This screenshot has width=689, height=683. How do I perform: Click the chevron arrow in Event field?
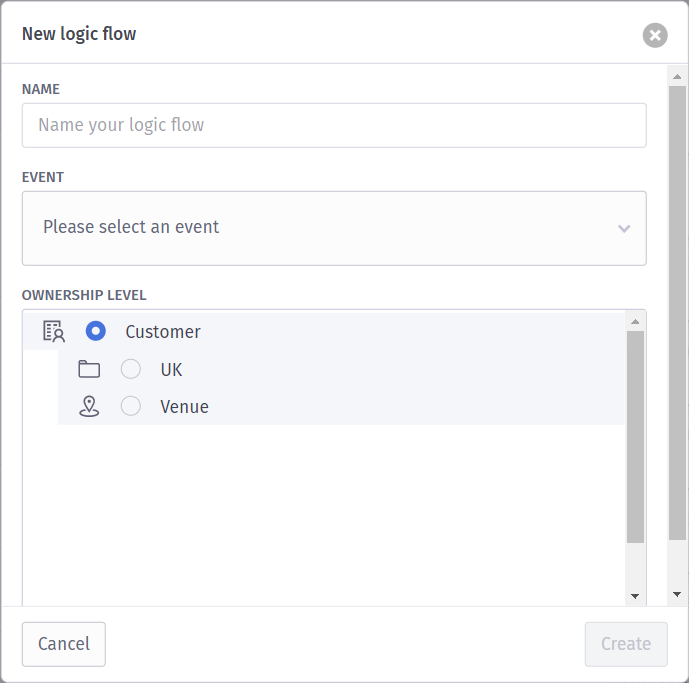click(624, 228)
